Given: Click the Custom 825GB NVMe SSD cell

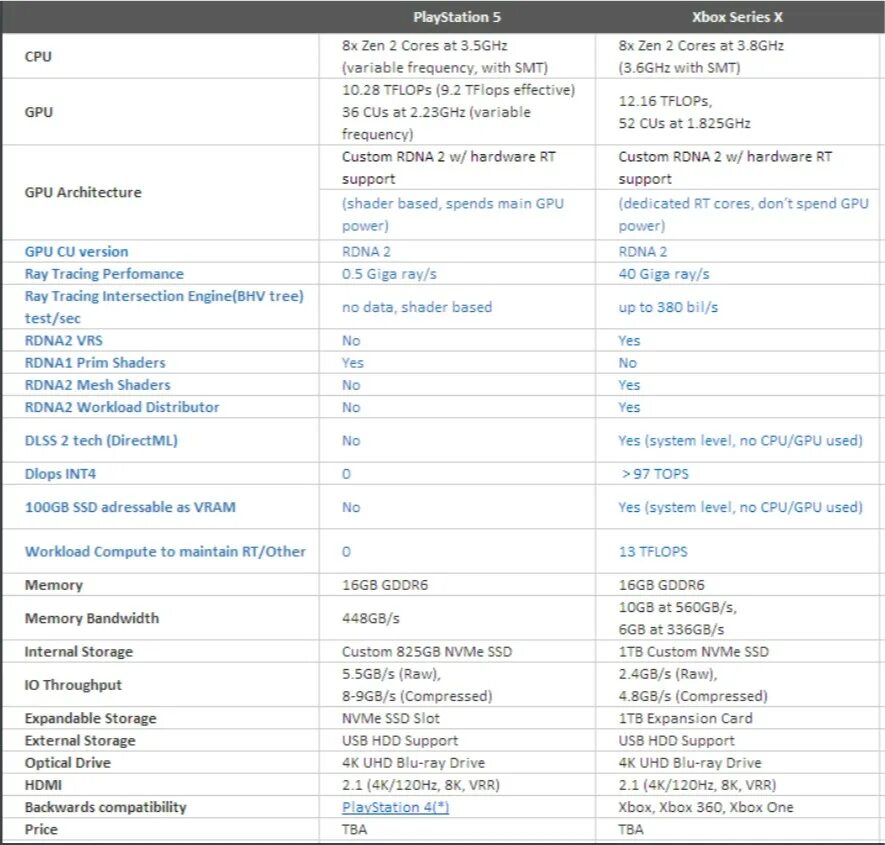Looking at the screenshot, I should pos(427,651).
